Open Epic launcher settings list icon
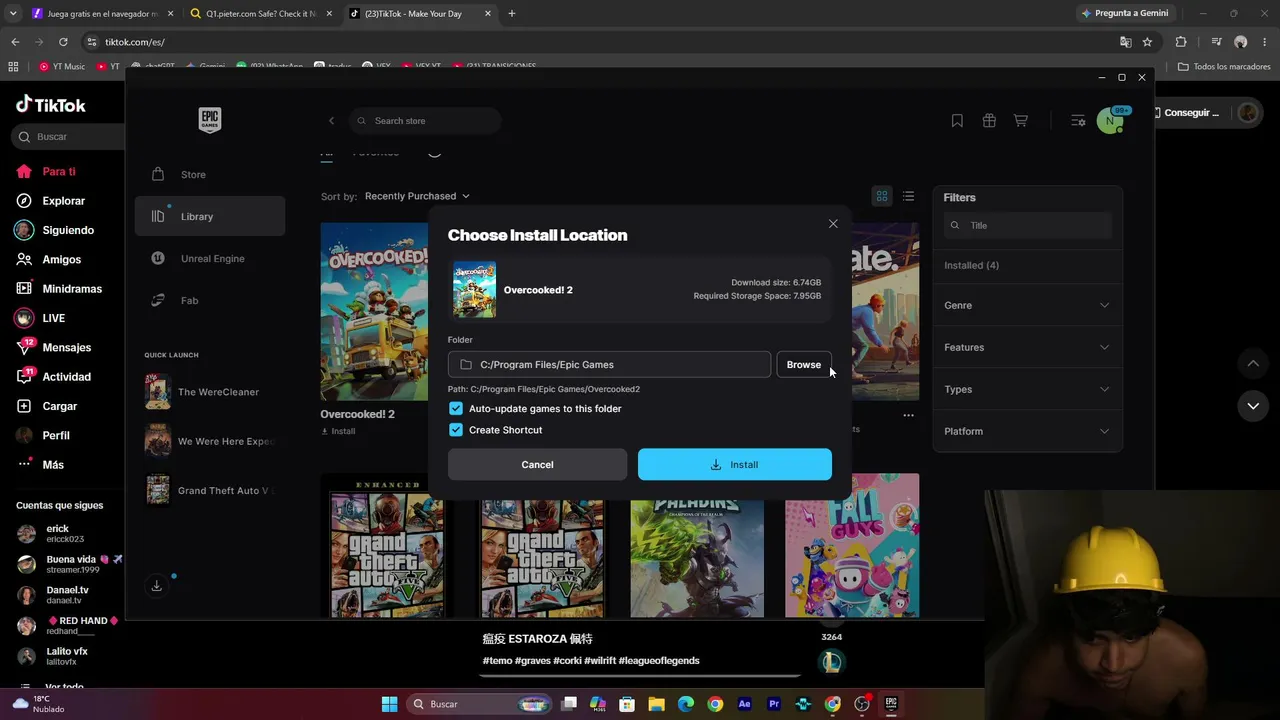Image resolution: width=1280 pixels, height=720 pixels. tap(1078, 121)
